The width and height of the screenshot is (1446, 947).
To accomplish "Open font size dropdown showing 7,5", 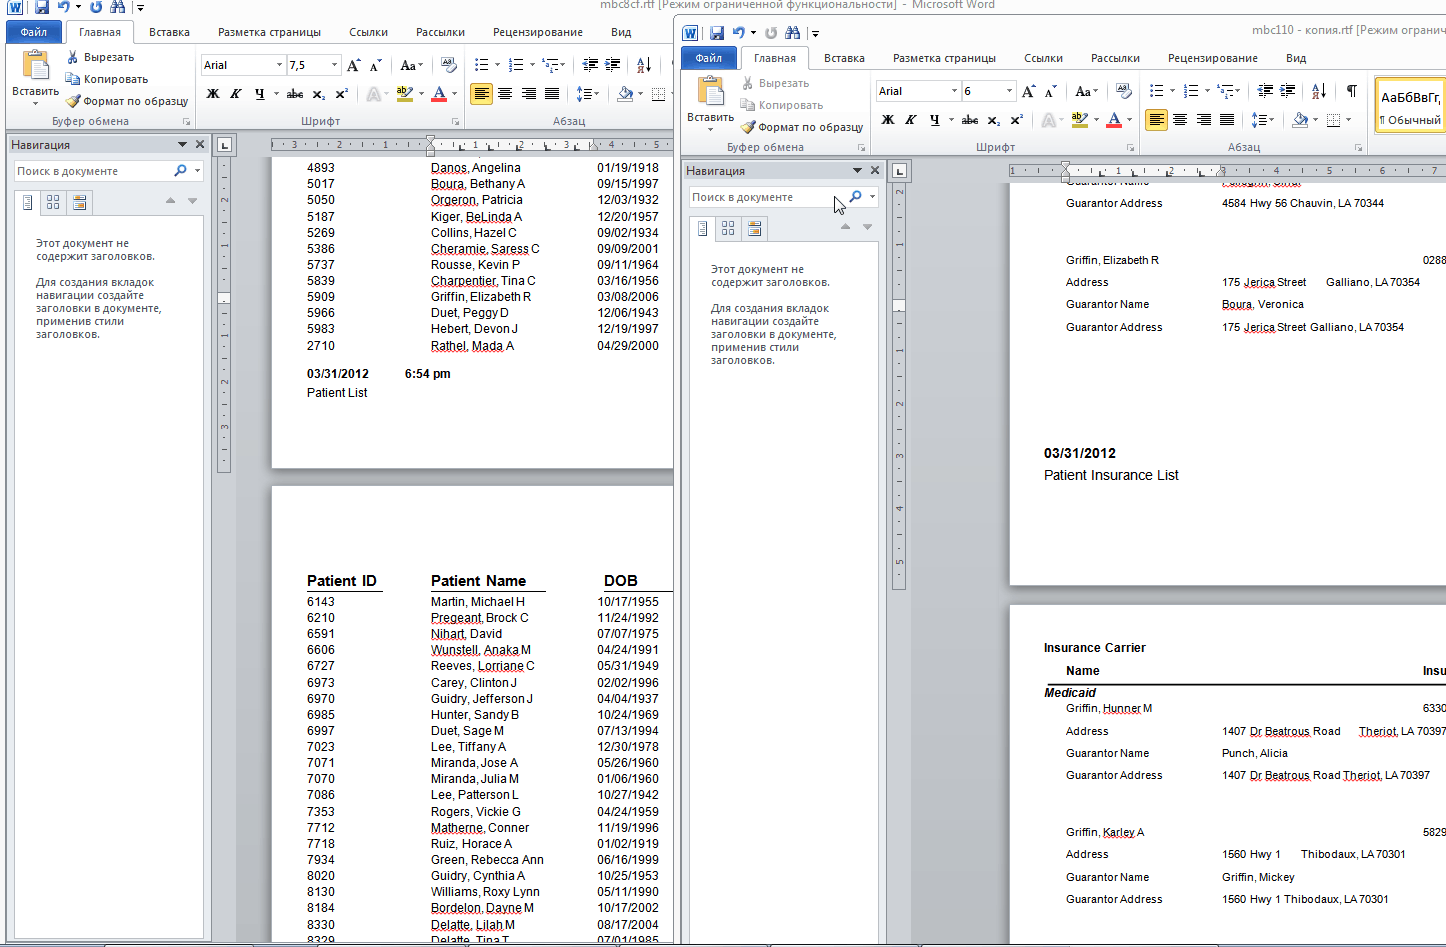I will click(334, 65).
